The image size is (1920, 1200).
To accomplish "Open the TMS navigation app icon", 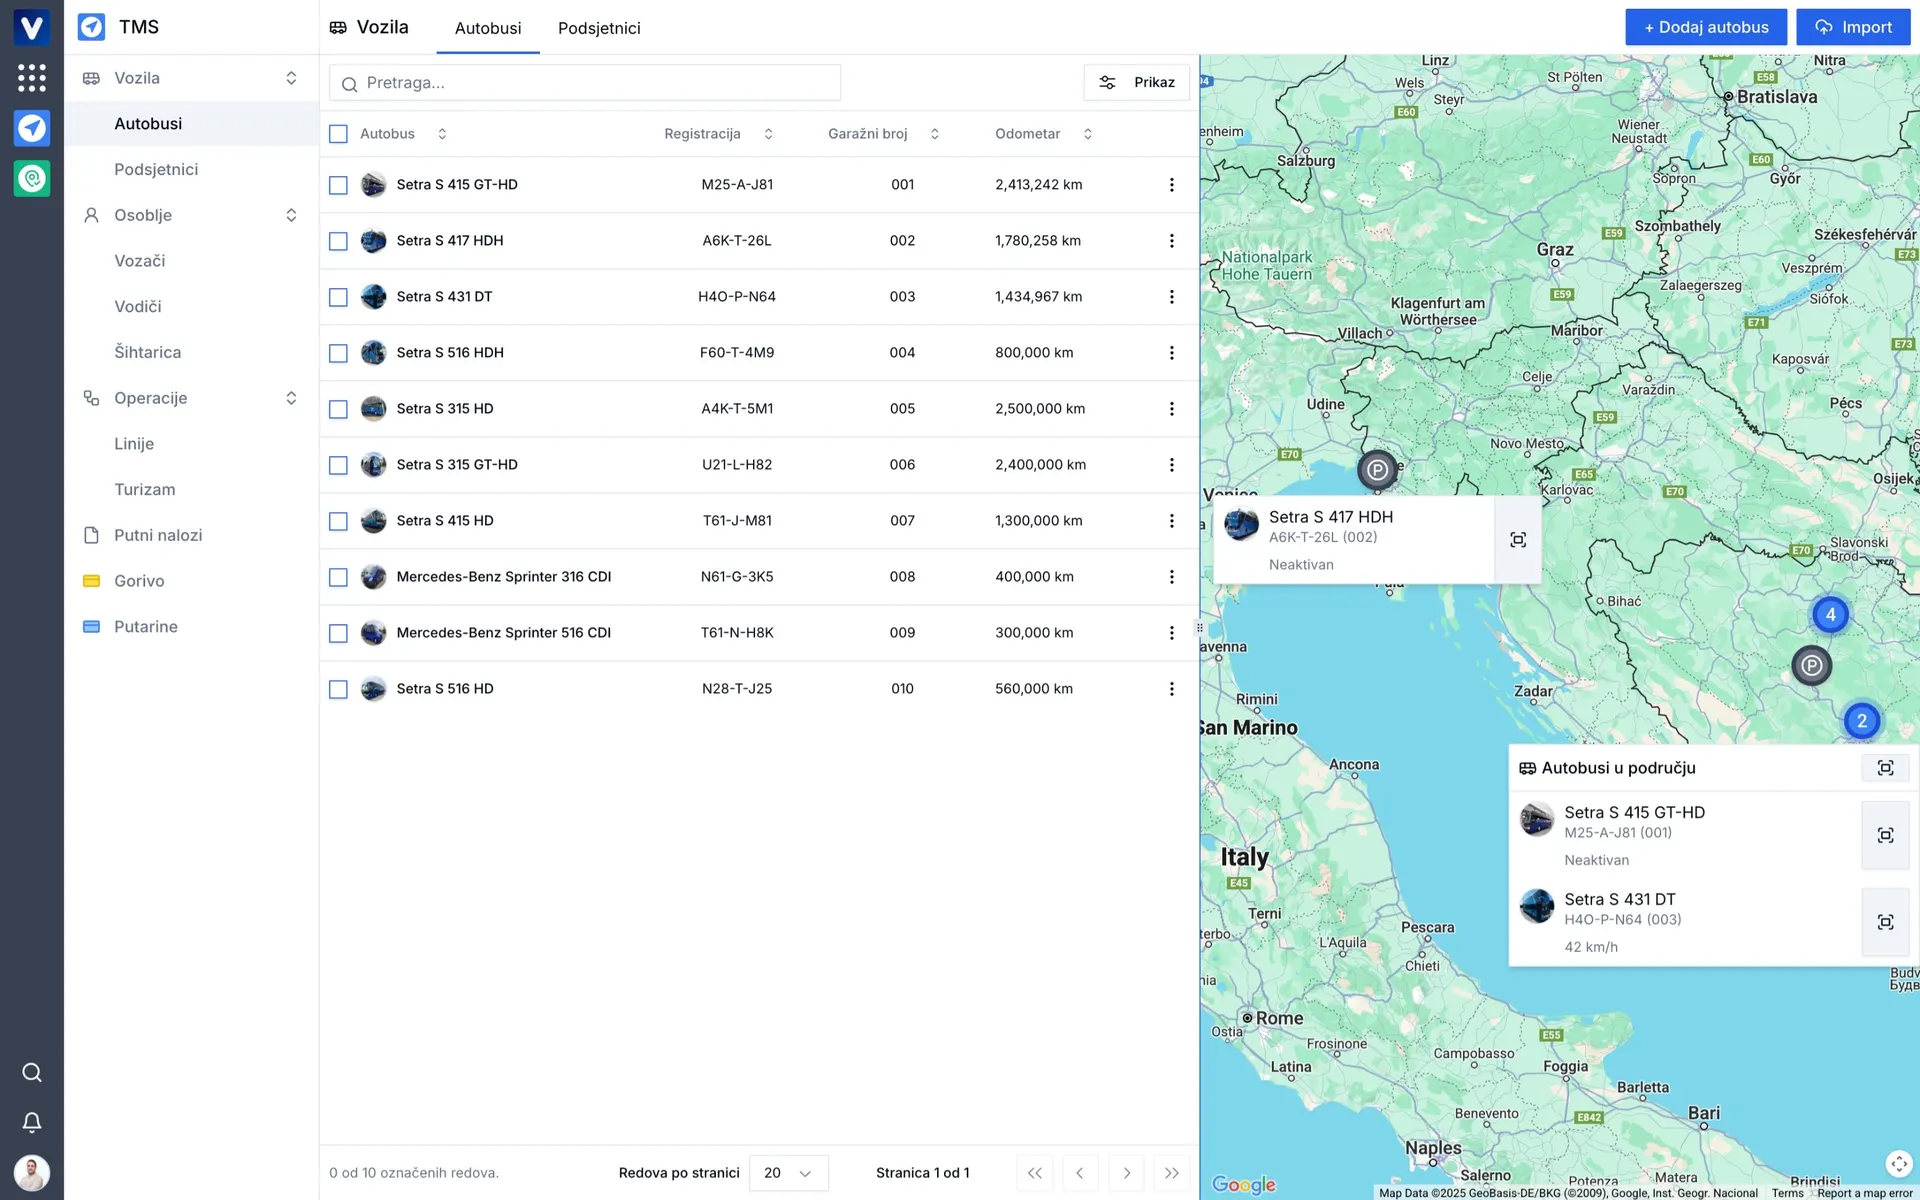I will (32, 128).
